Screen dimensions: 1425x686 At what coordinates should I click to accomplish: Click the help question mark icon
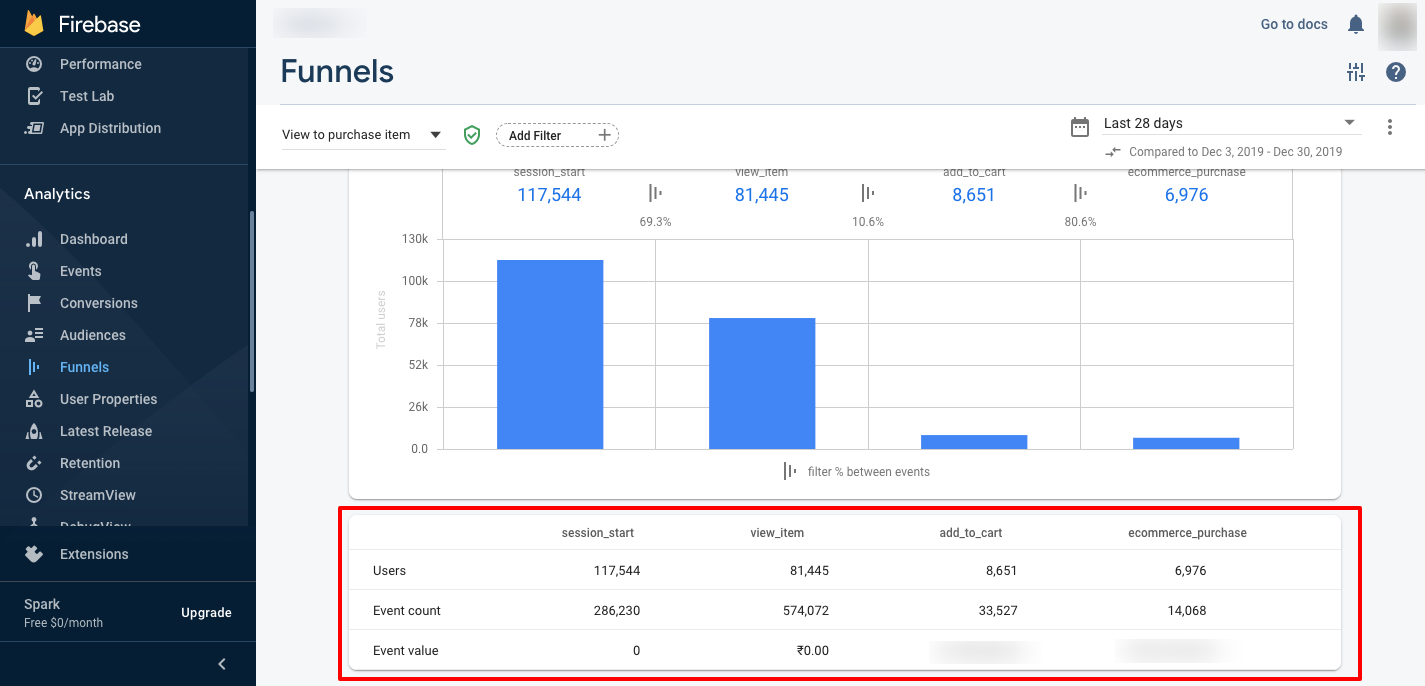1396,72
